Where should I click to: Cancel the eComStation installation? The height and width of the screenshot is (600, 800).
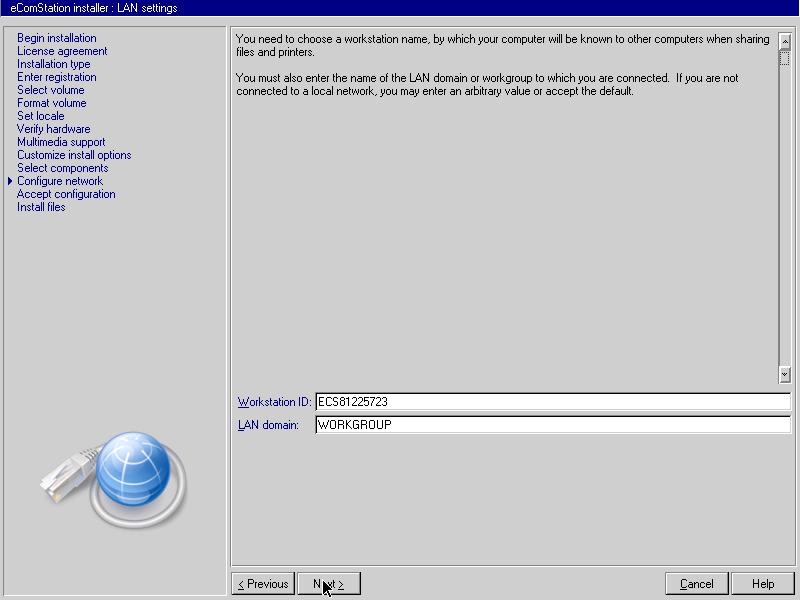pos(696,584)
